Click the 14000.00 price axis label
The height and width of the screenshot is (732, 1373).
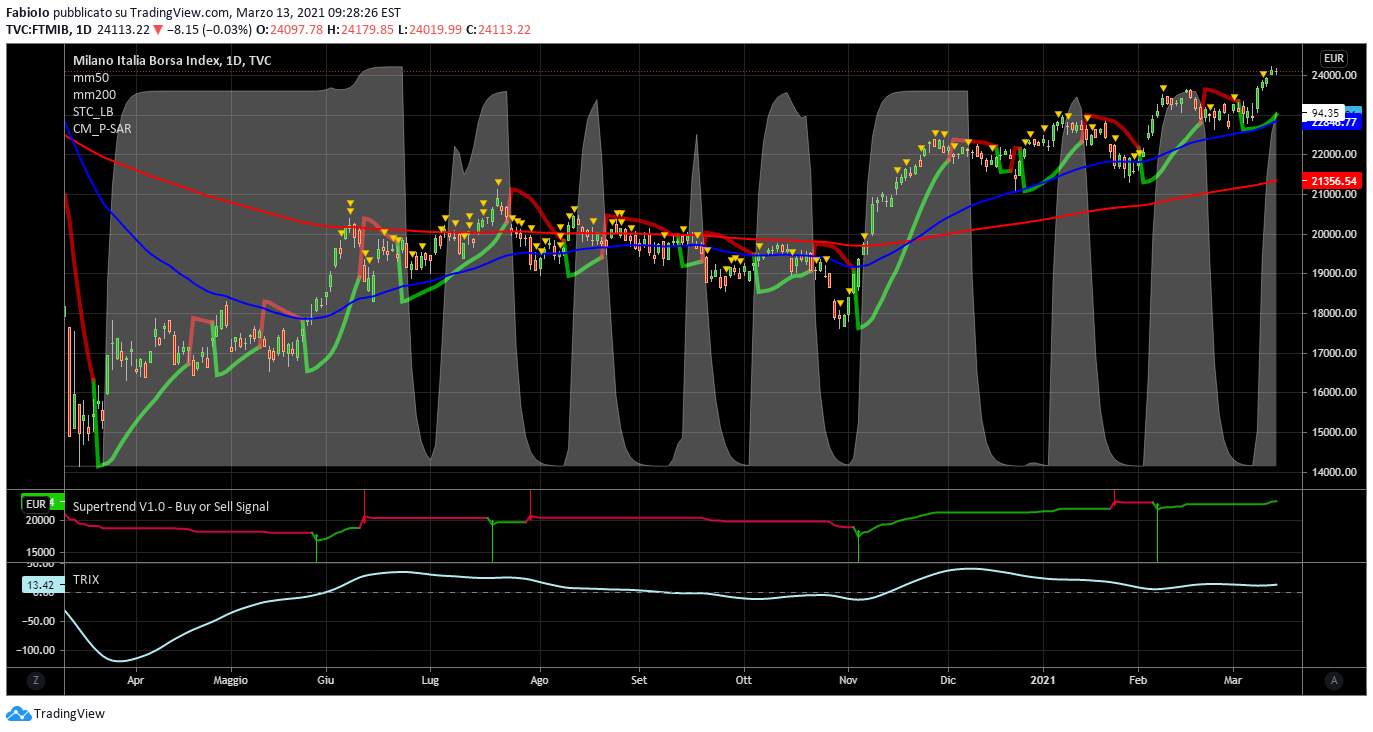pyautogui.click(x=1335, y=472)
